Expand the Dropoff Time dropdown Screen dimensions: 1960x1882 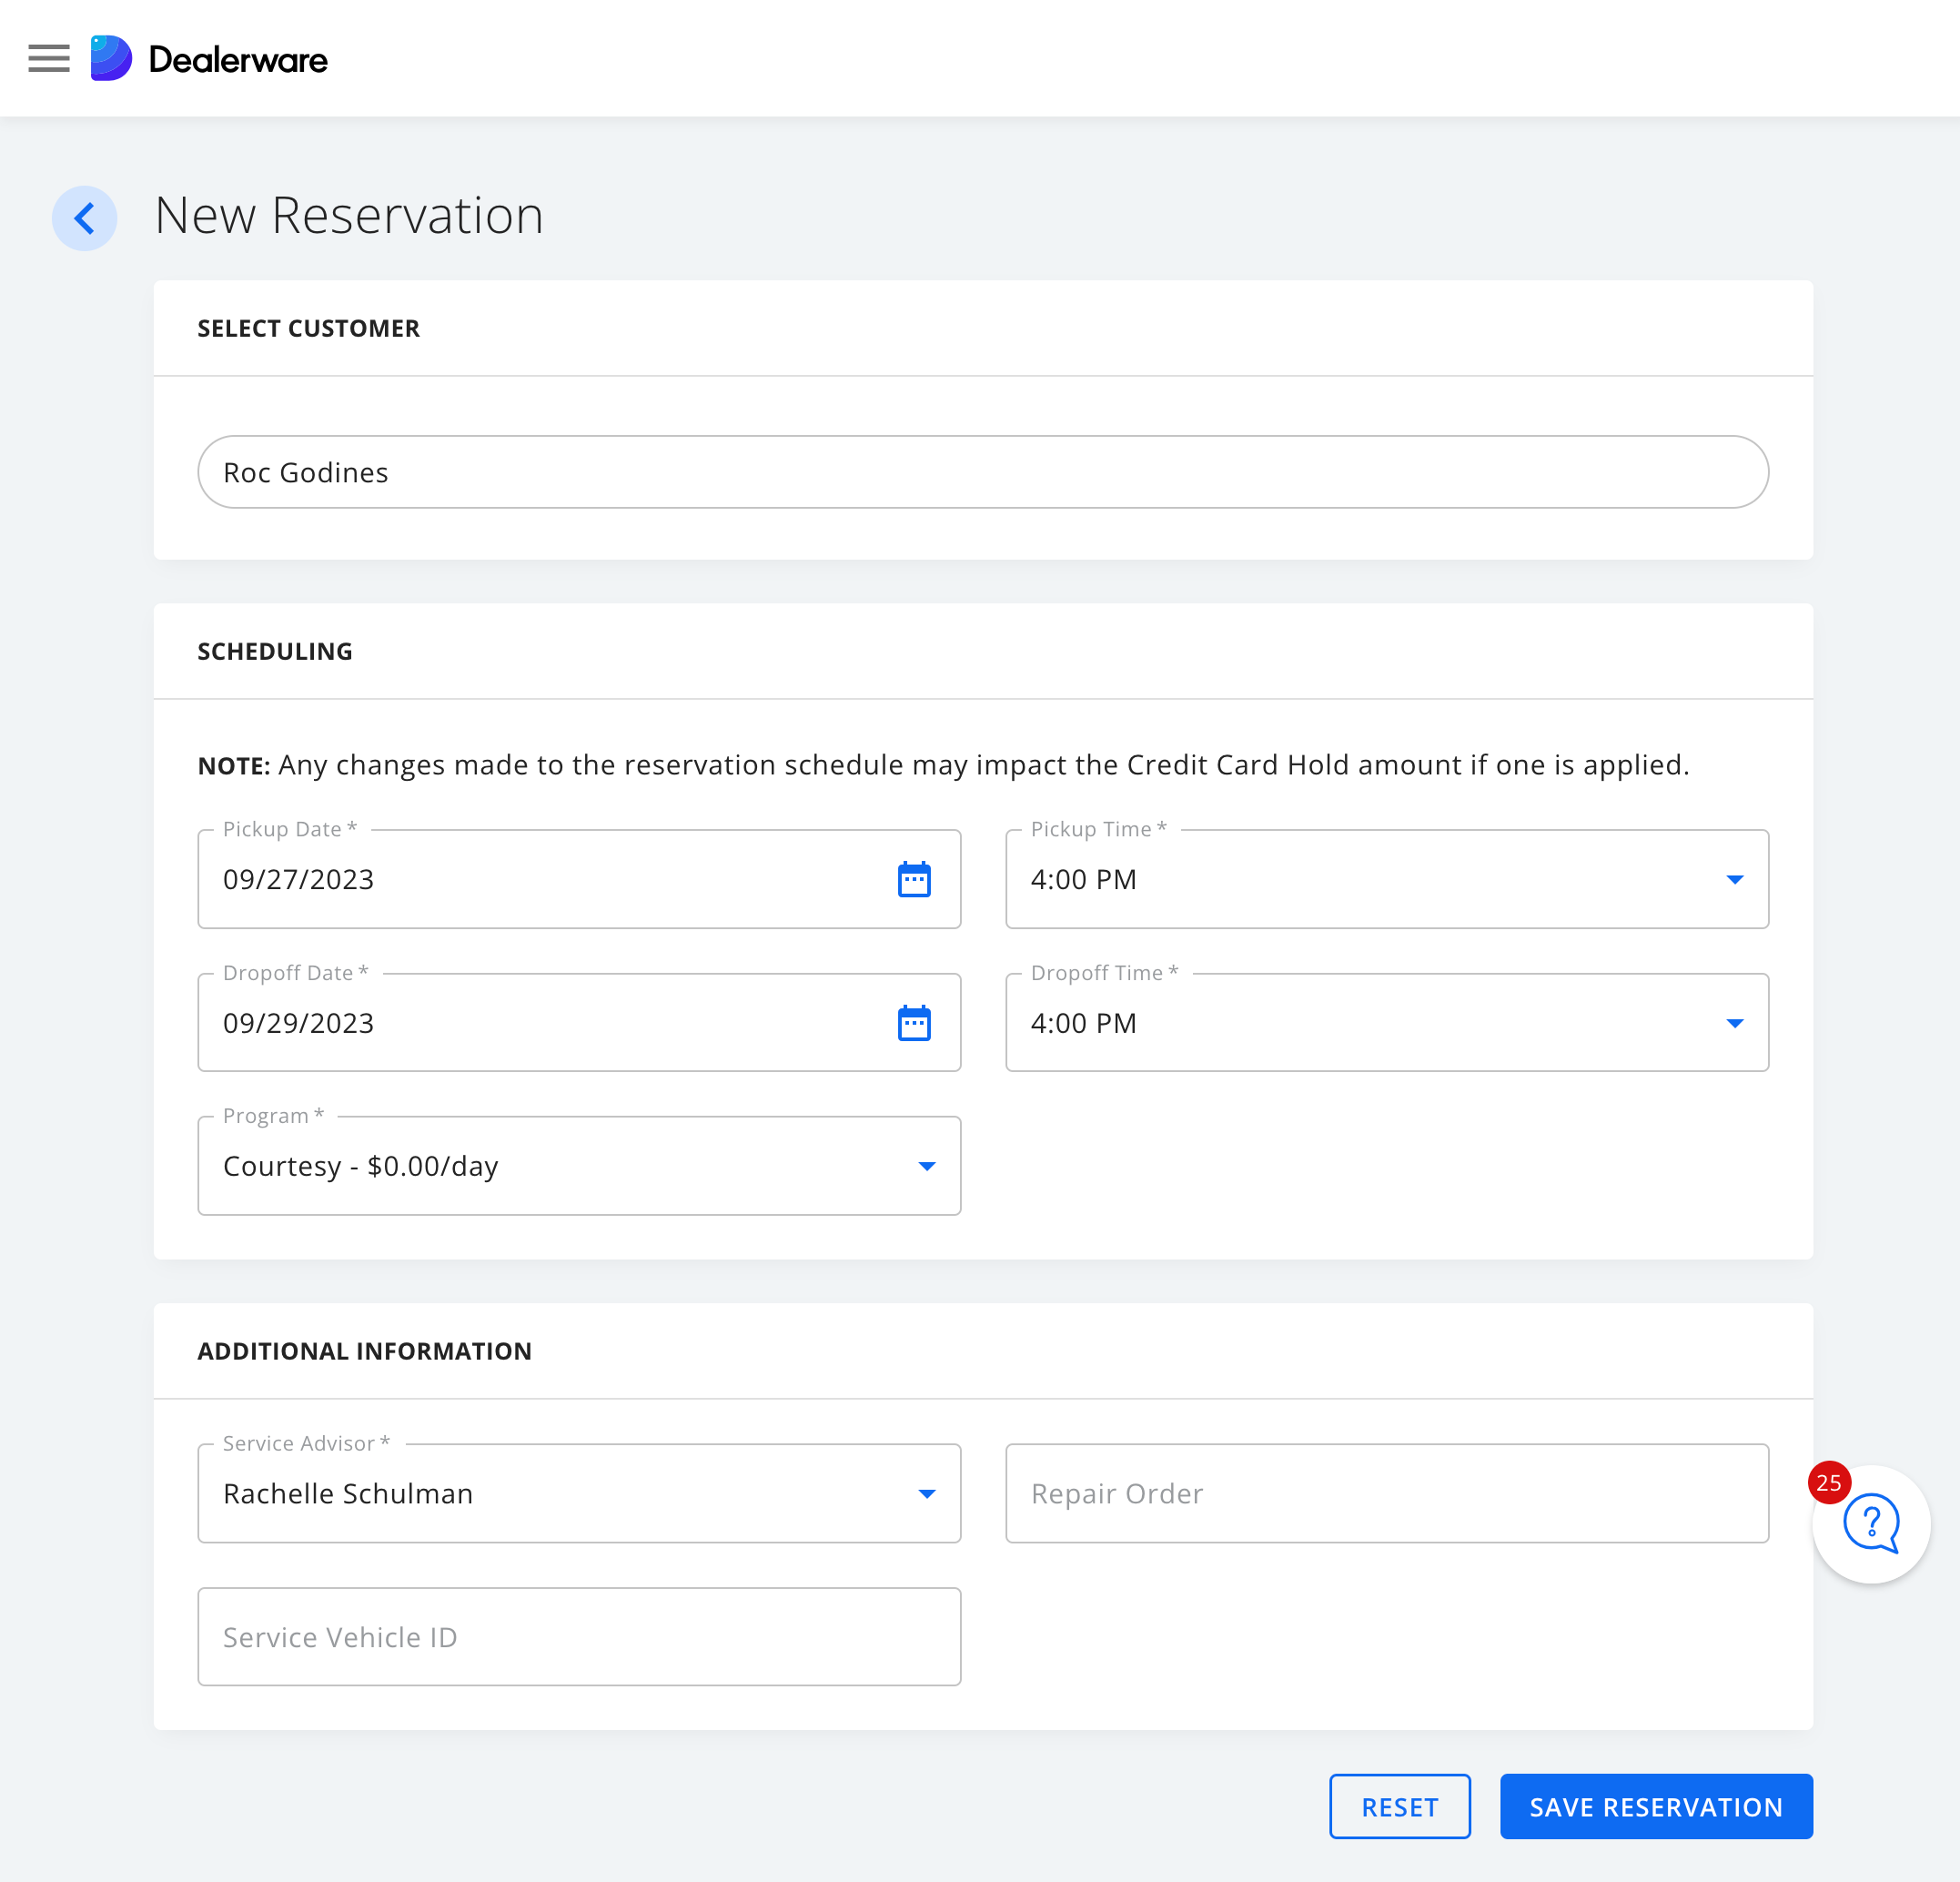[x=1386, y=1023]
